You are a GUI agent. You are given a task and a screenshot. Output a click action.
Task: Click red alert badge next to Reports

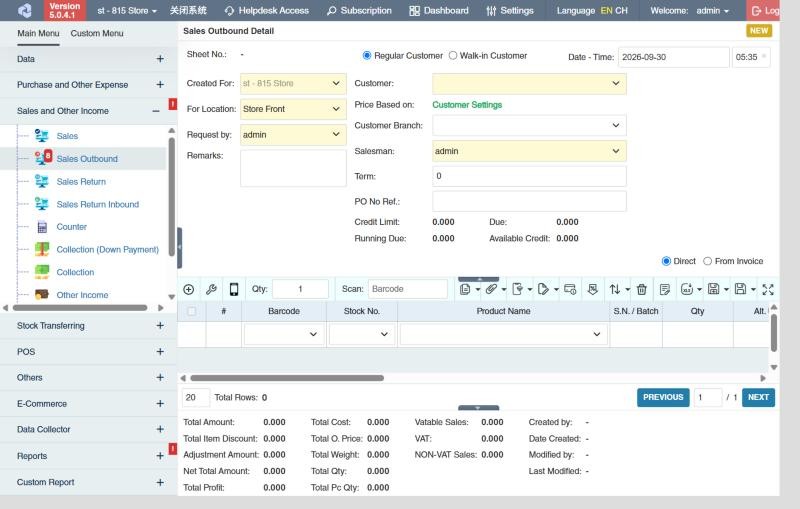(173, 448)
